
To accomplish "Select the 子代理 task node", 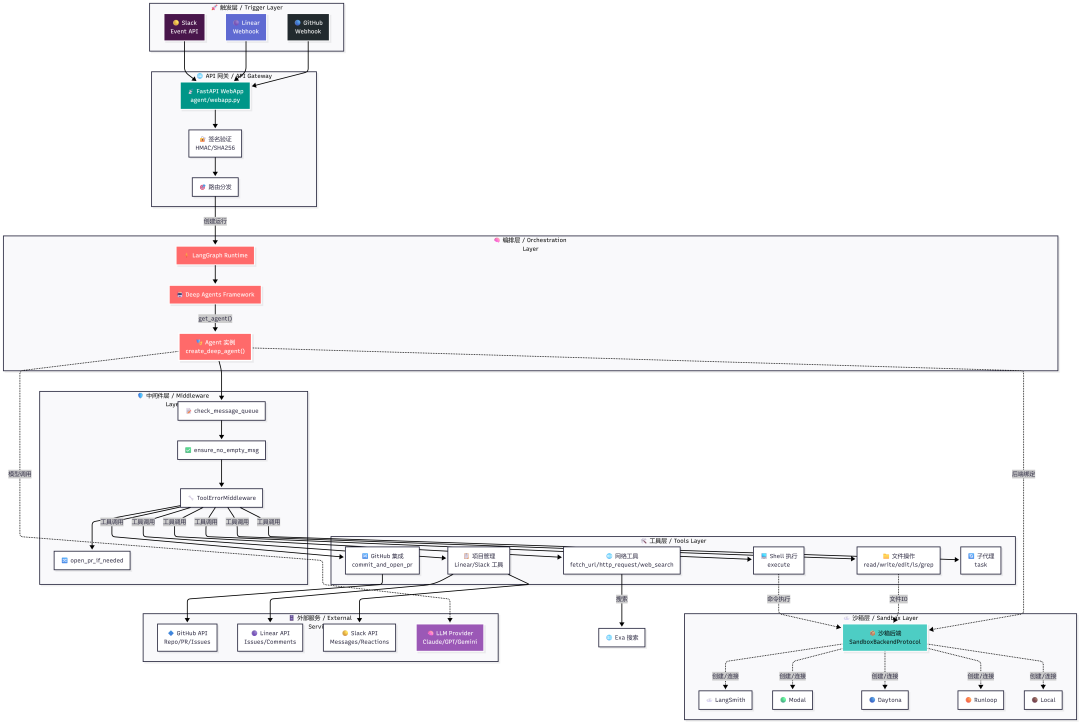I will [981, 560].
